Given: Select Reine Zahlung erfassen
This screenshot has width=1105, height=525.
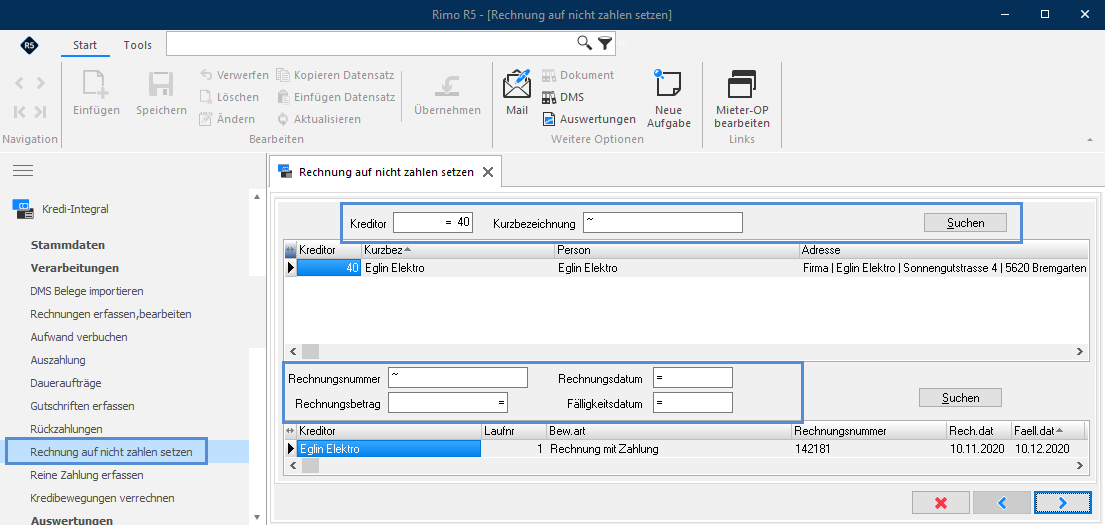Looking at the screenshot, I should (87, 475).
